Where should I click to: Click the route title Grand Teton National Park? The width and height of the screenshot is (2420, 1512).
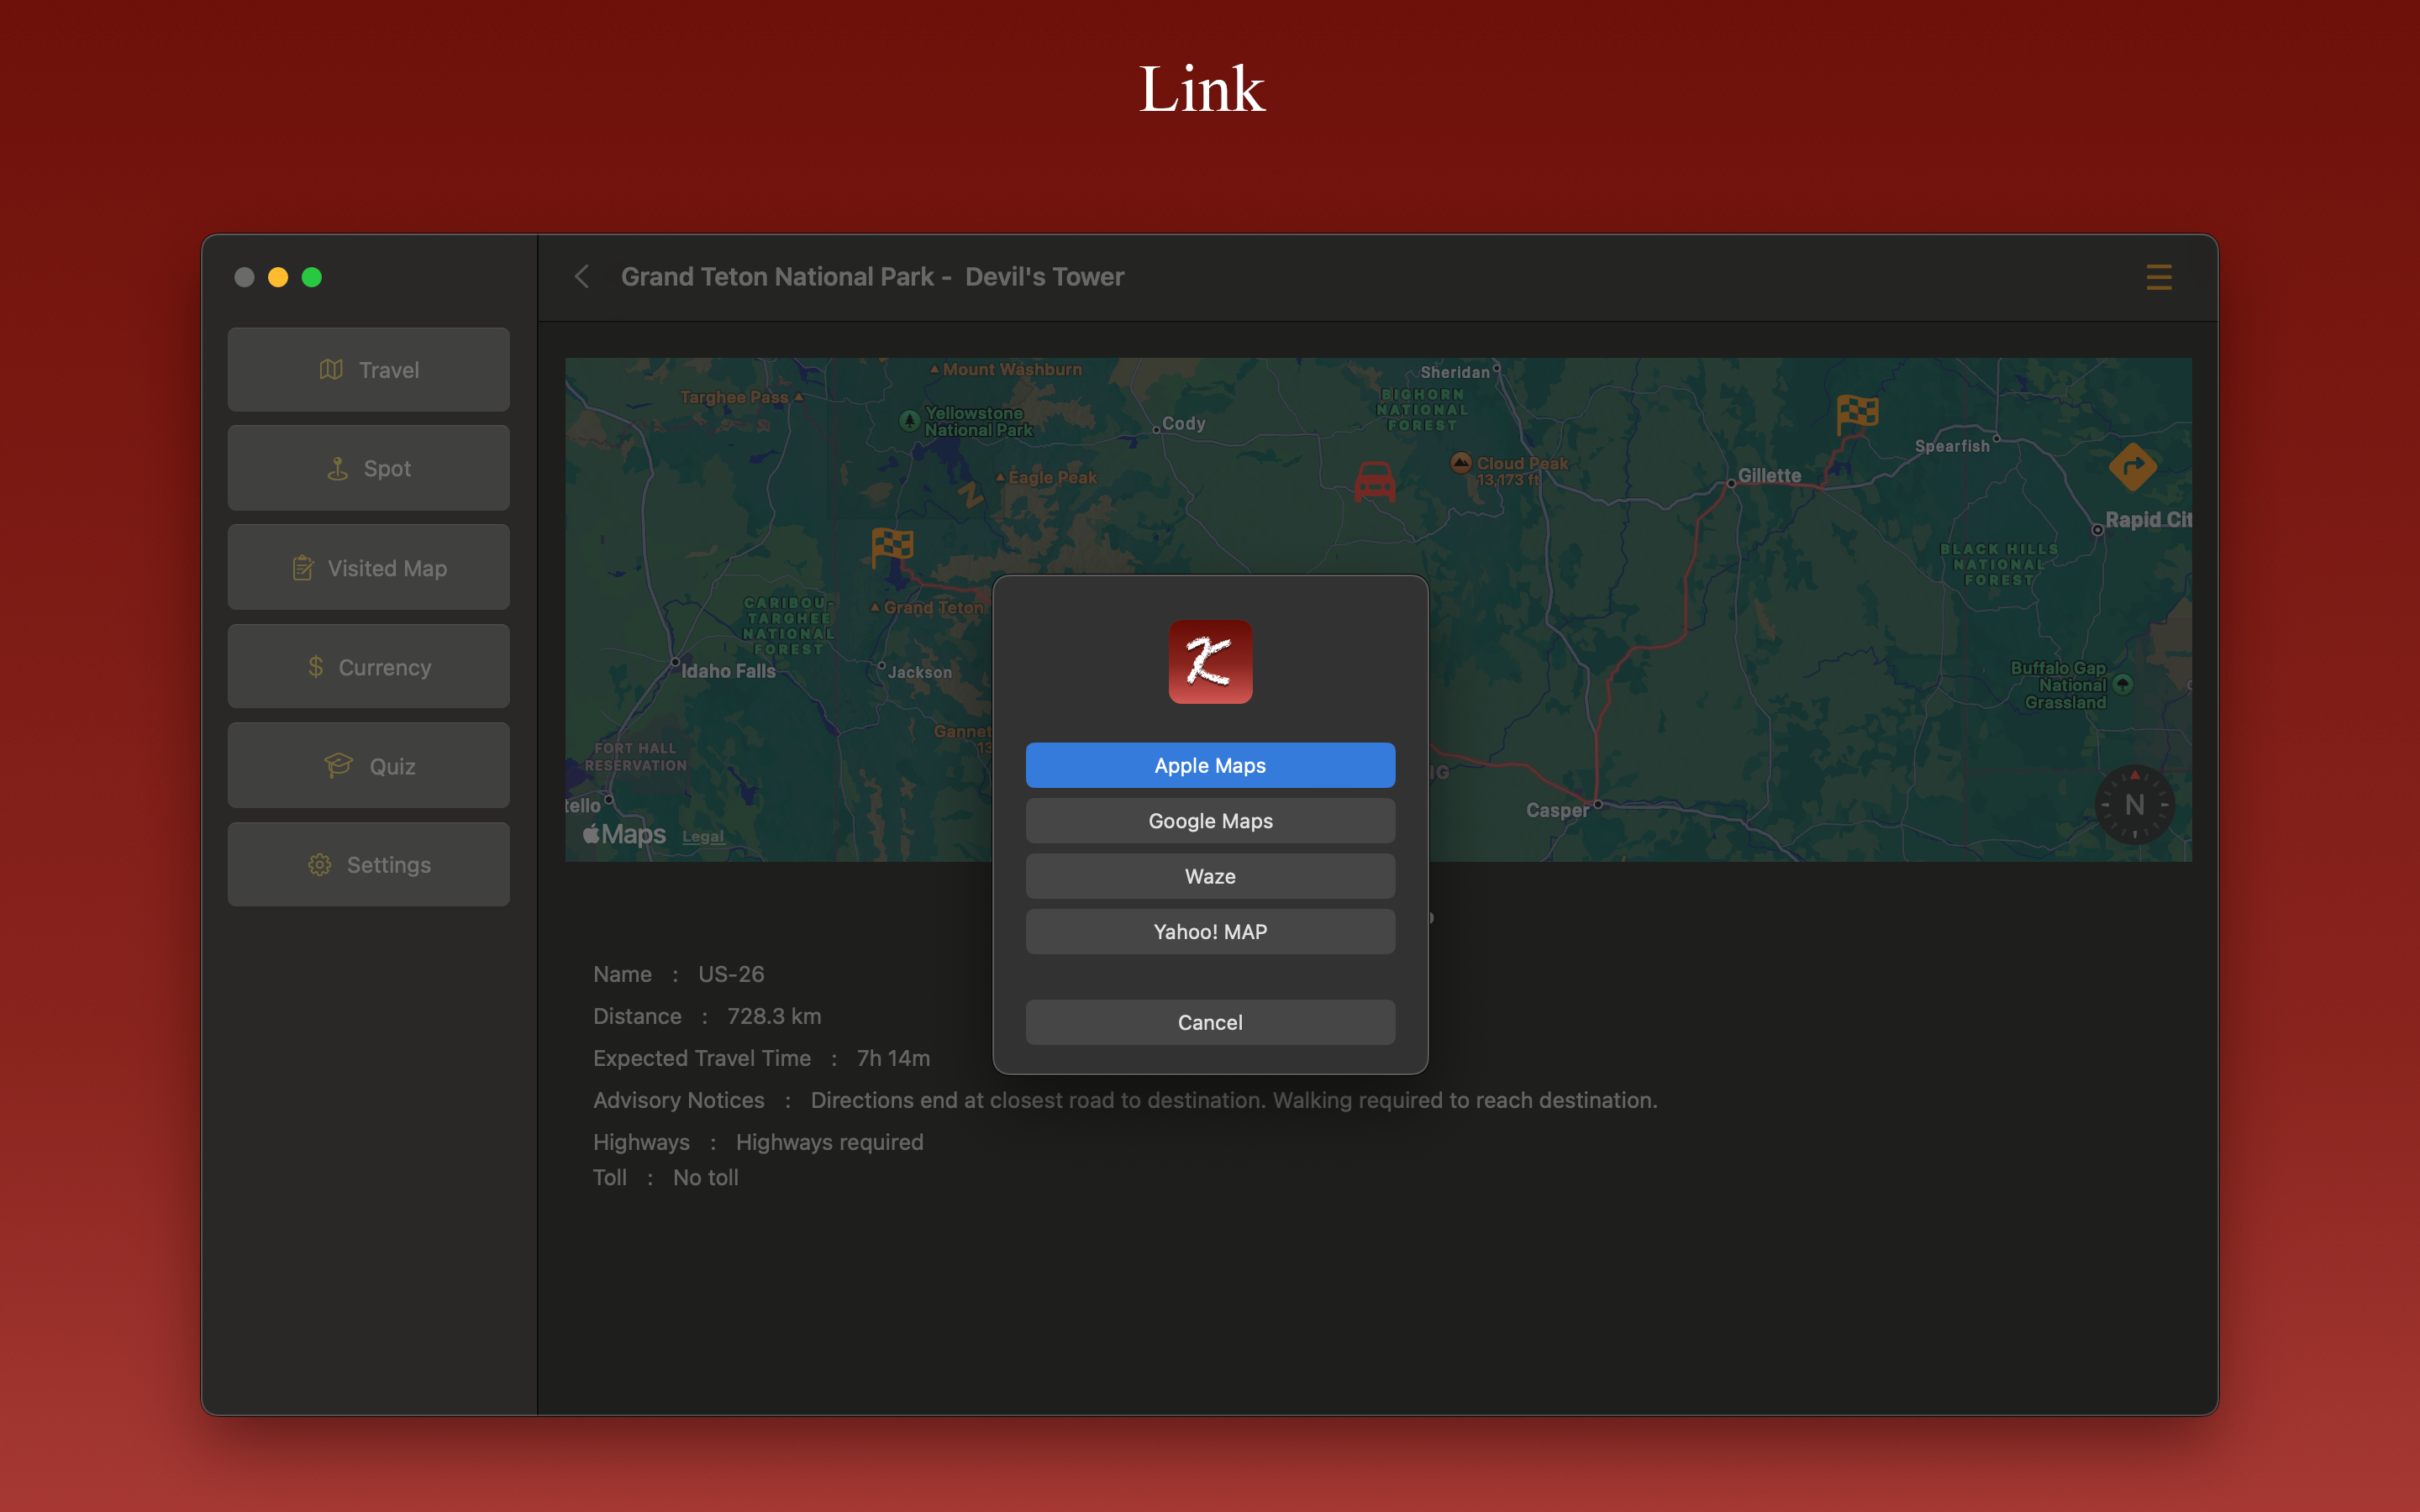click(777, 277)
